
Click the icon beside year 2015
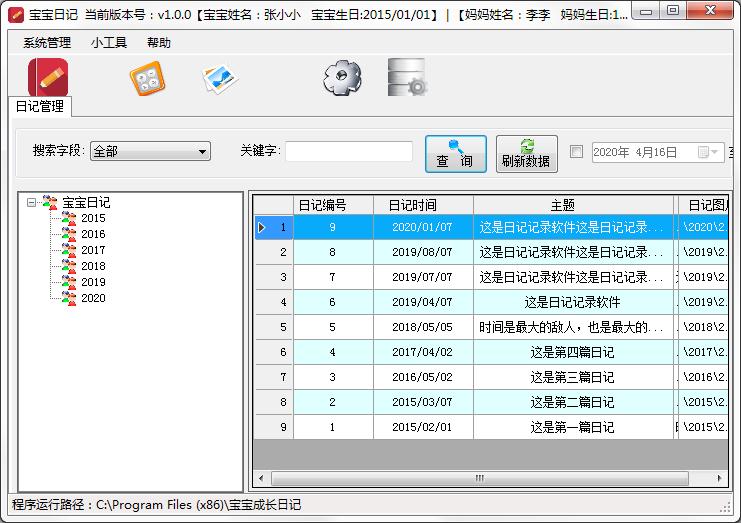point(69,218)
